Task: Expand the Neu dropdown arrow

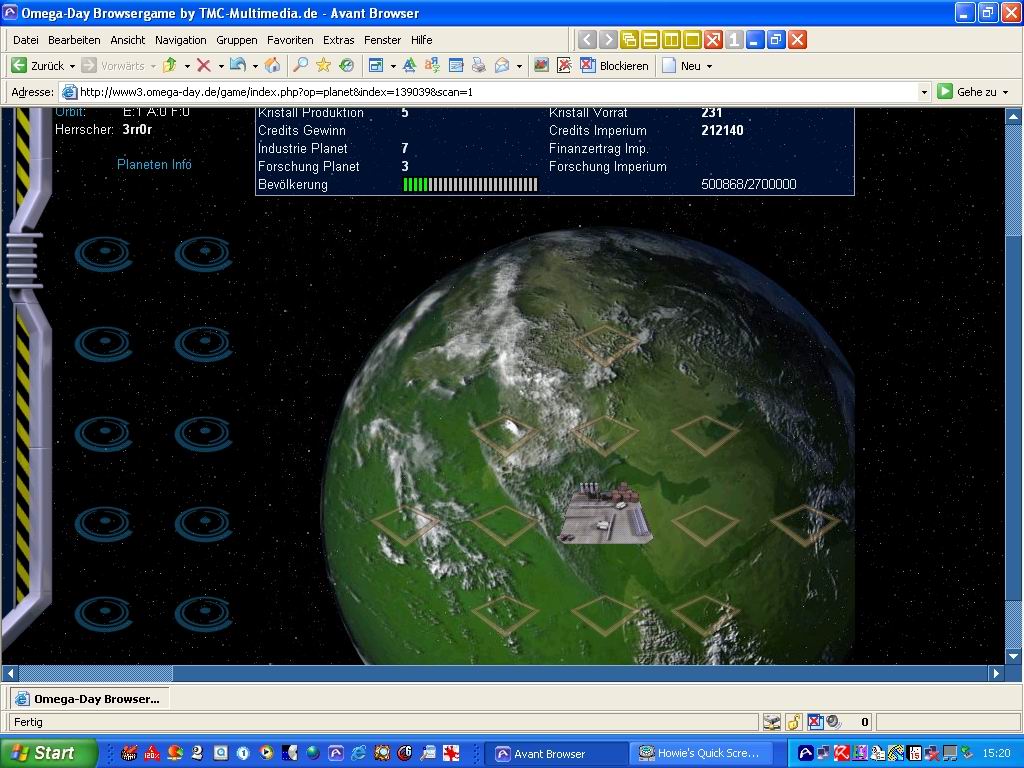Action: (x=709, y=66)
